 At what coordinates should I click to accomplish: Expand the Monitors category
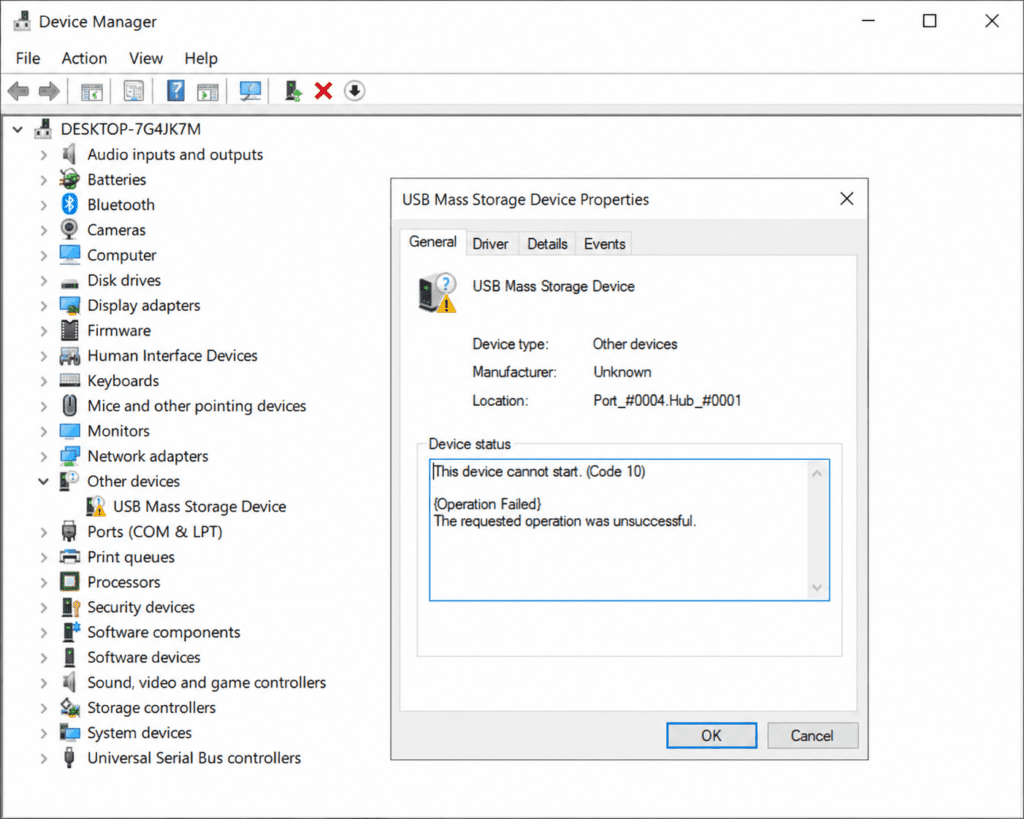click(x=43, y=431)
